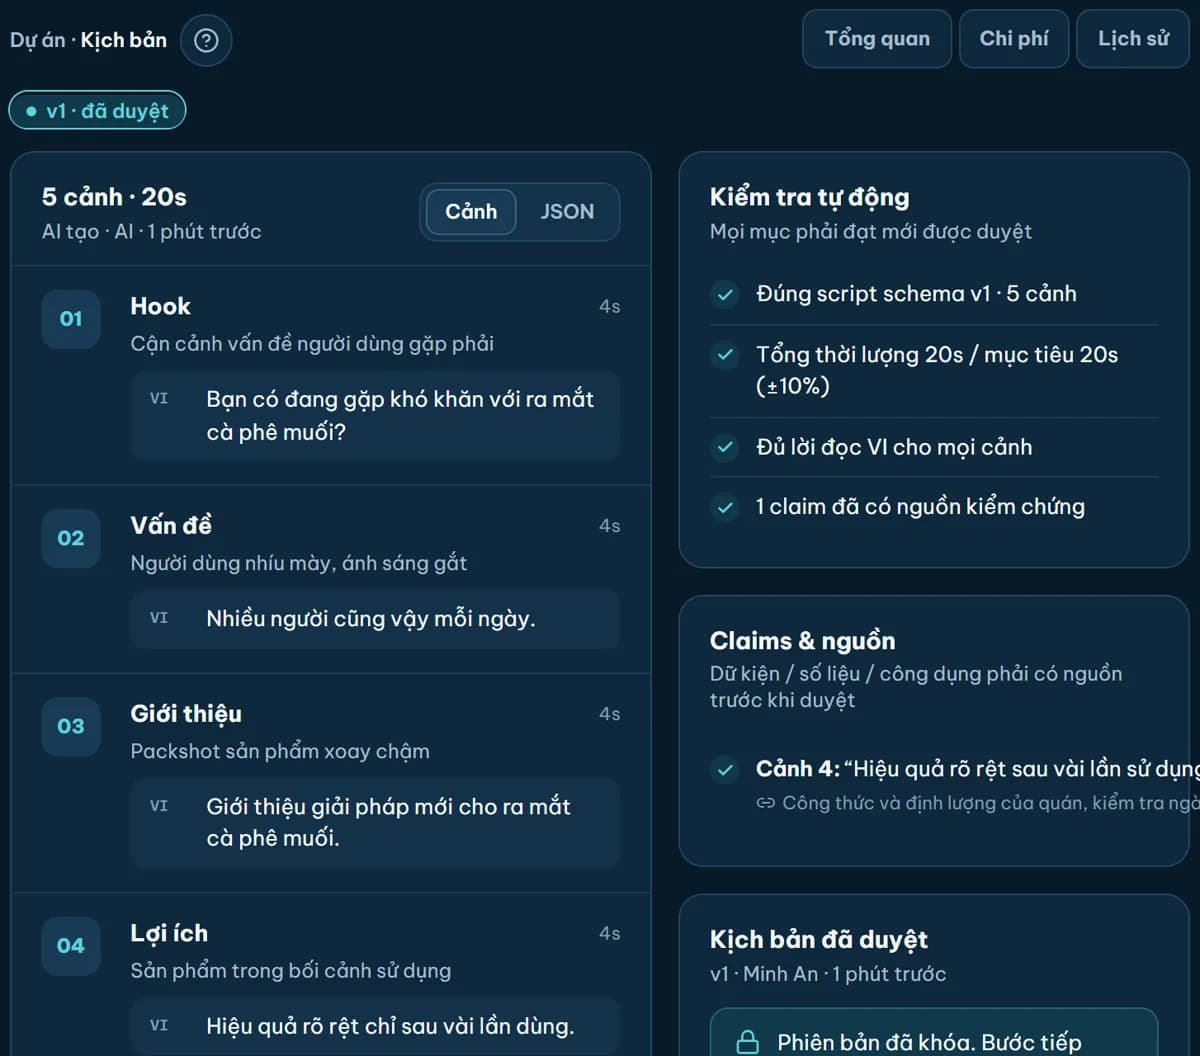
Task: Open the Chi phí tab
Action: coord(1014,39)
